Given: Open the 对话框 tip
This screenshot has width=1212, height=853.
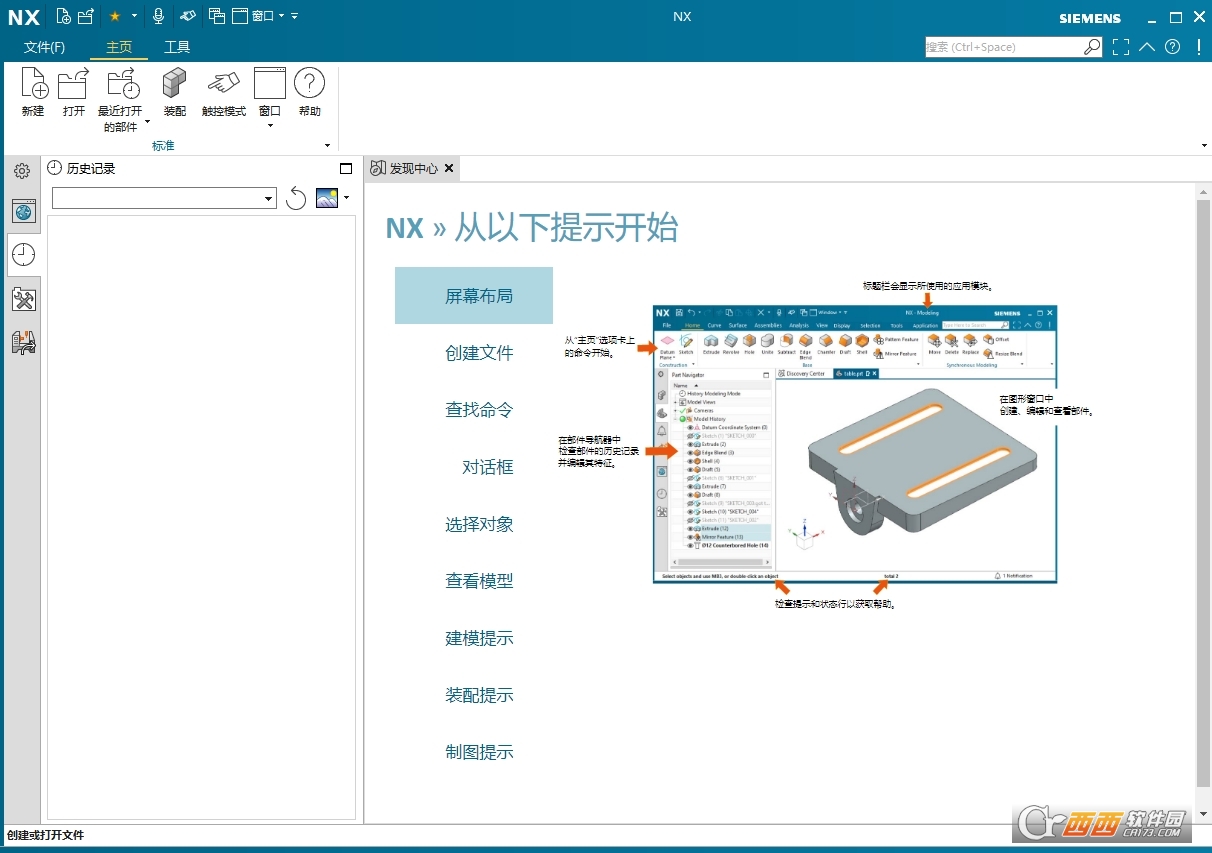Looking at the screenshot, I should (x=488, y=467).
